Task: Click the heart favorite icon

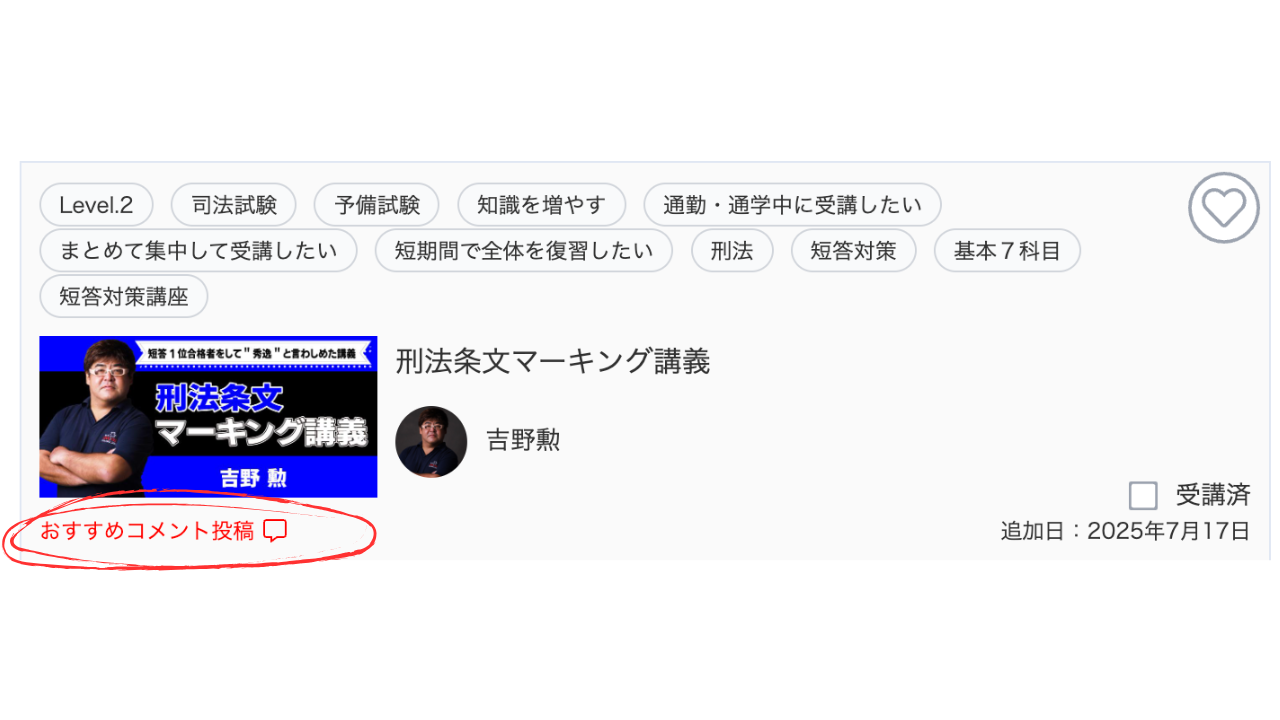Action: click(1224, 208)
